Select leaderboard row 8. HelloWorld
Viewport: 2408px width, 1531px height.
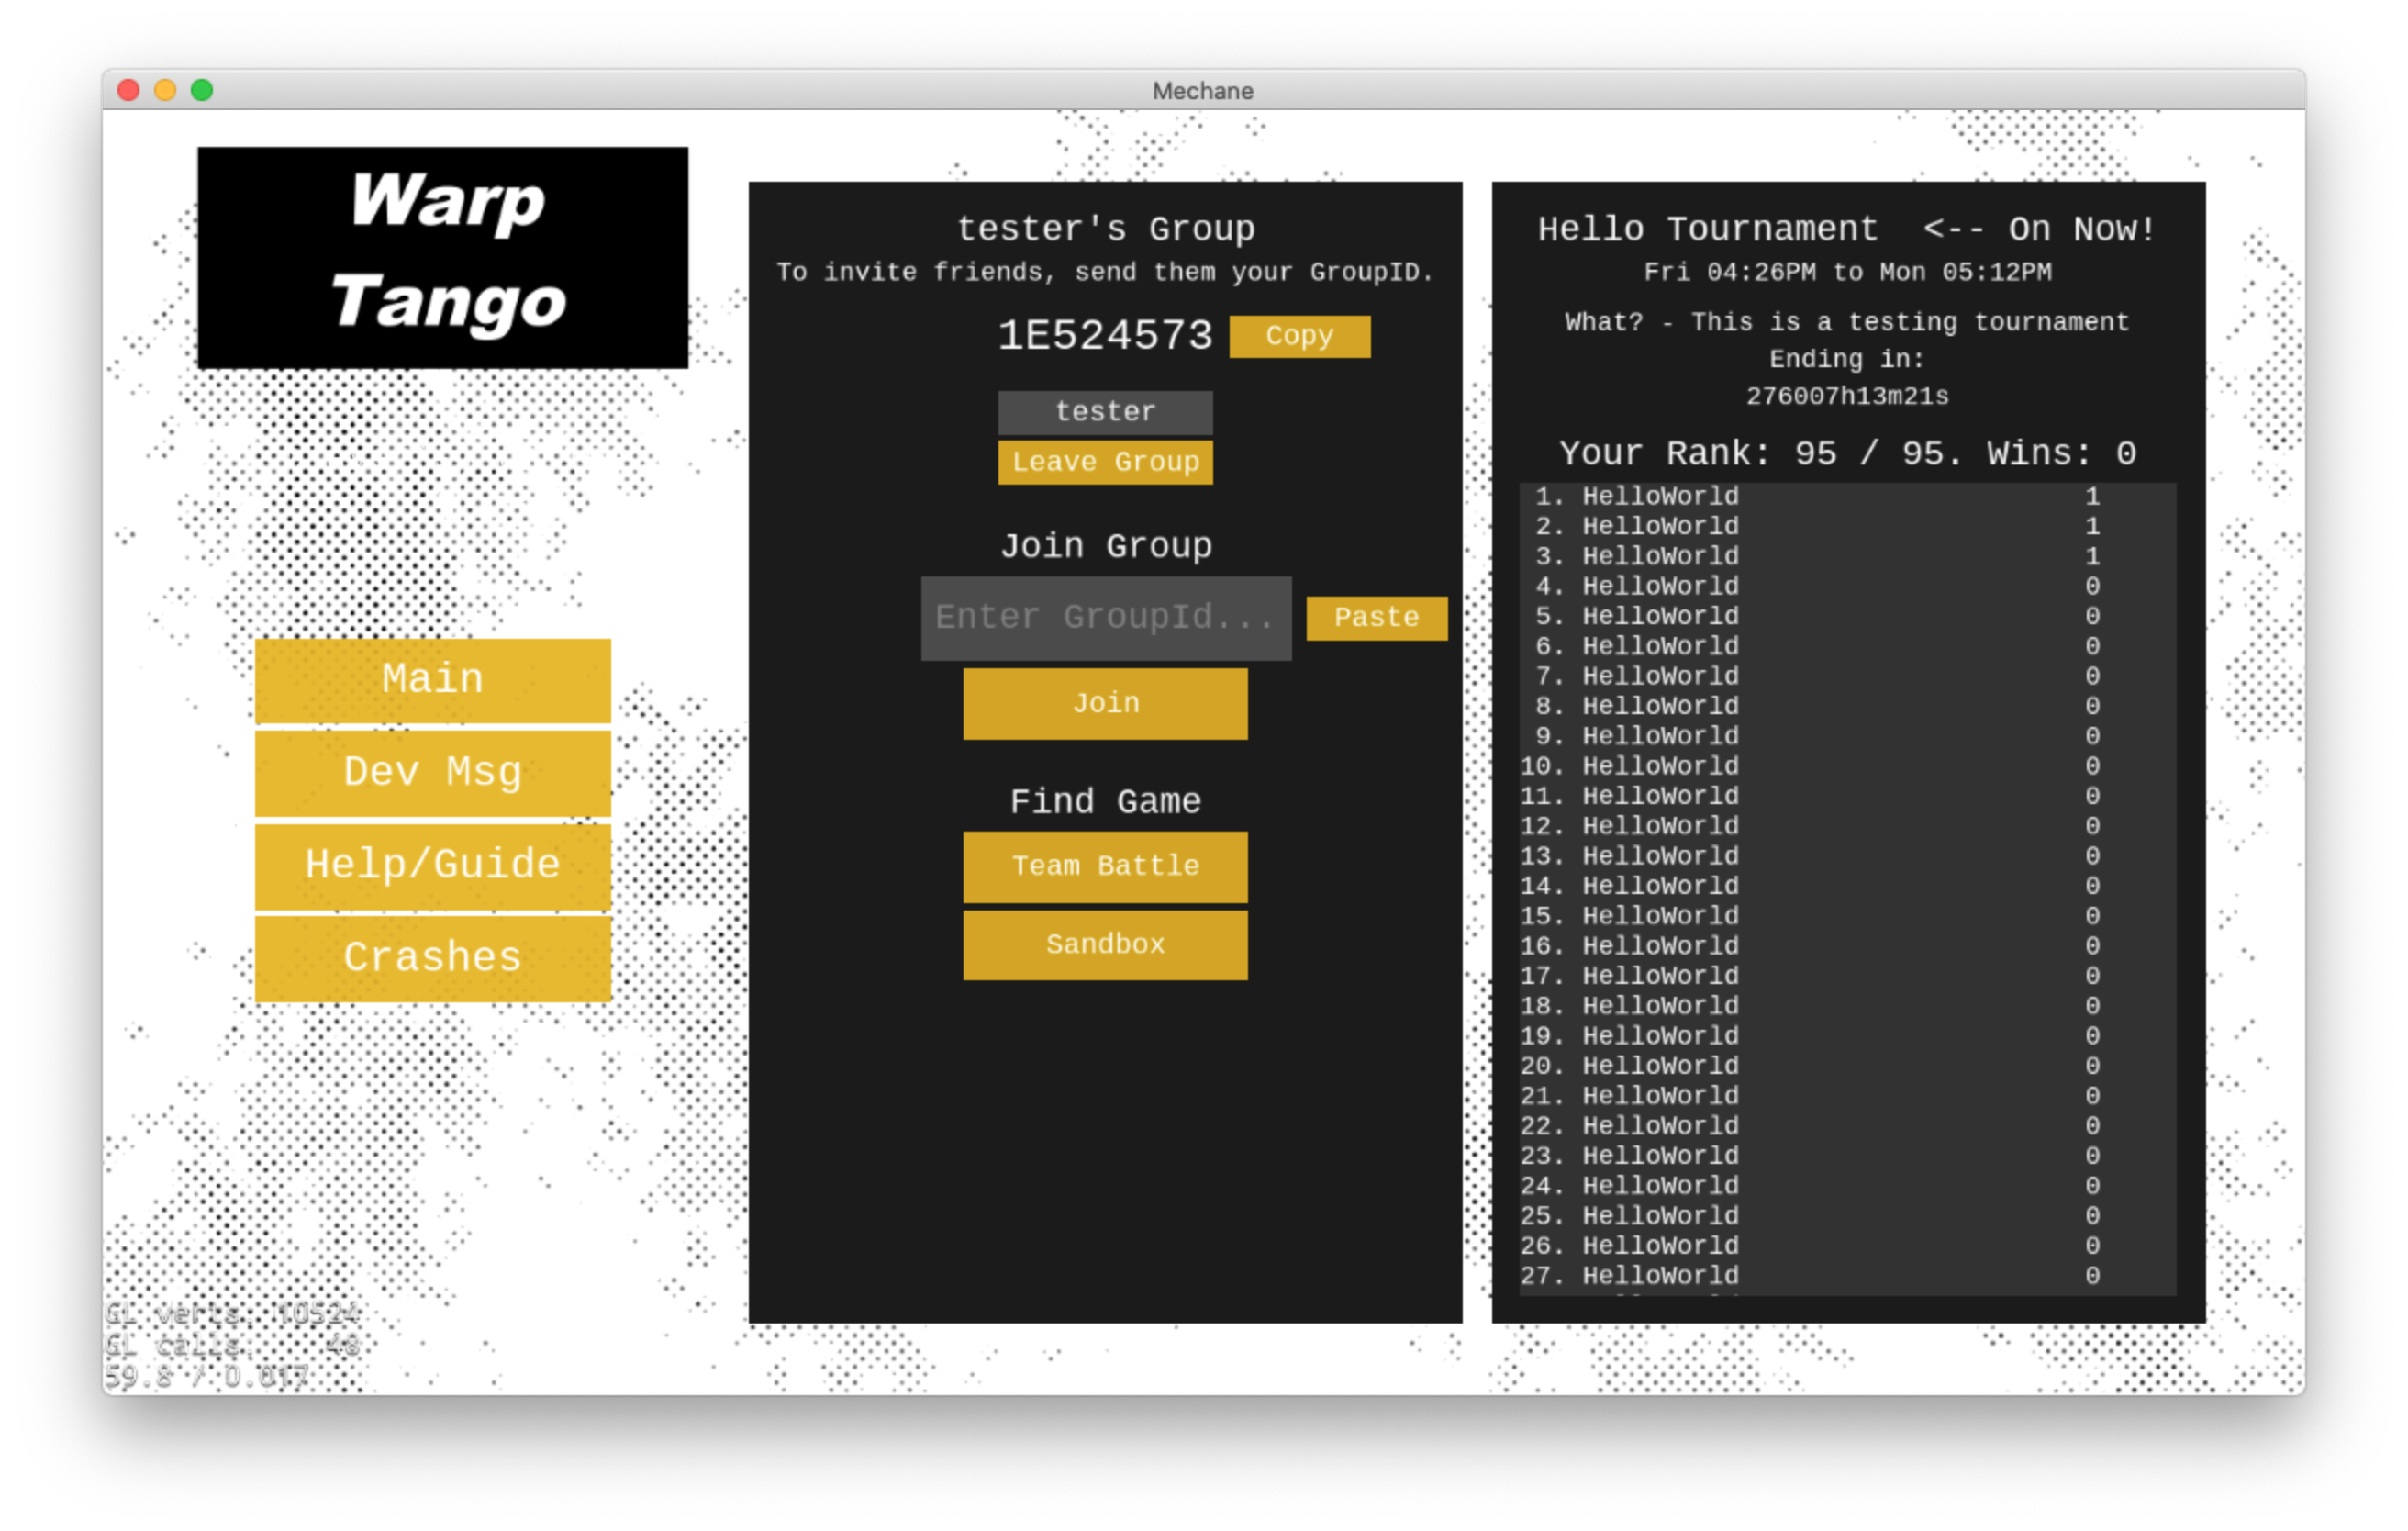point(1847,707)
